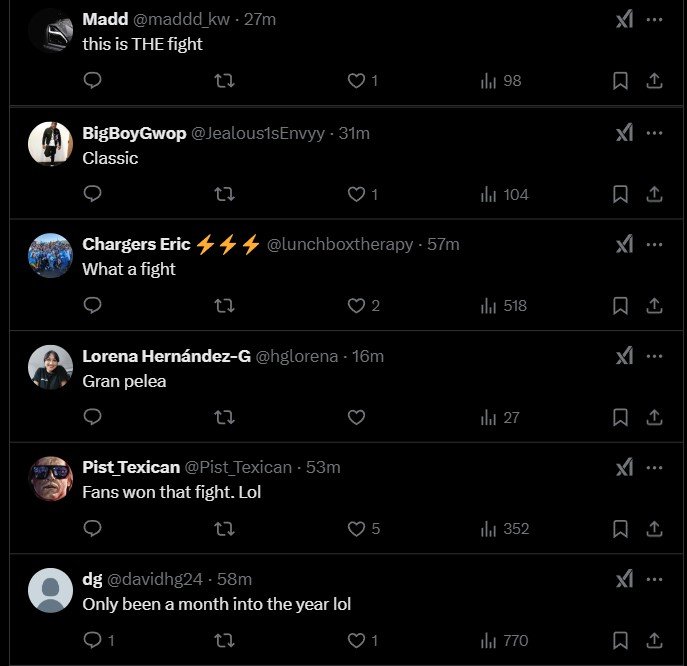Open more options menu on Chargers Eric's post
Screen dimensions: 687x666
tap(654, 244)
